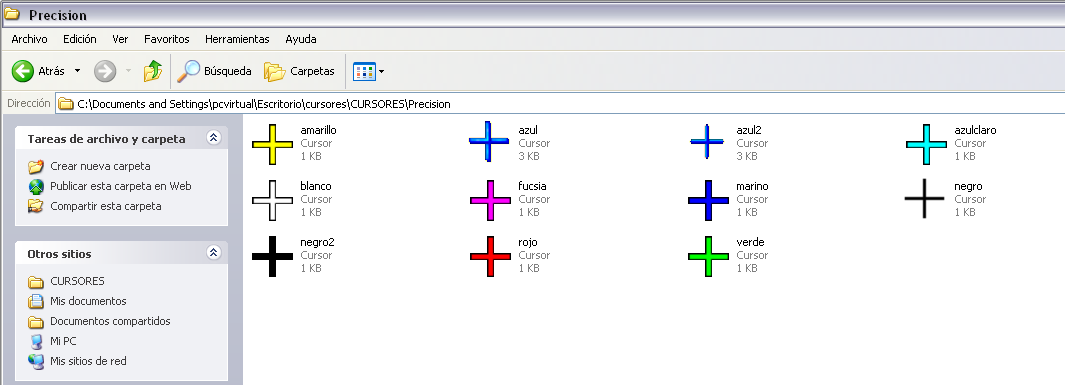The height and width of the screenshot is (385, 1065).
Task: Click the address path input field
Action: coord(560,104)
